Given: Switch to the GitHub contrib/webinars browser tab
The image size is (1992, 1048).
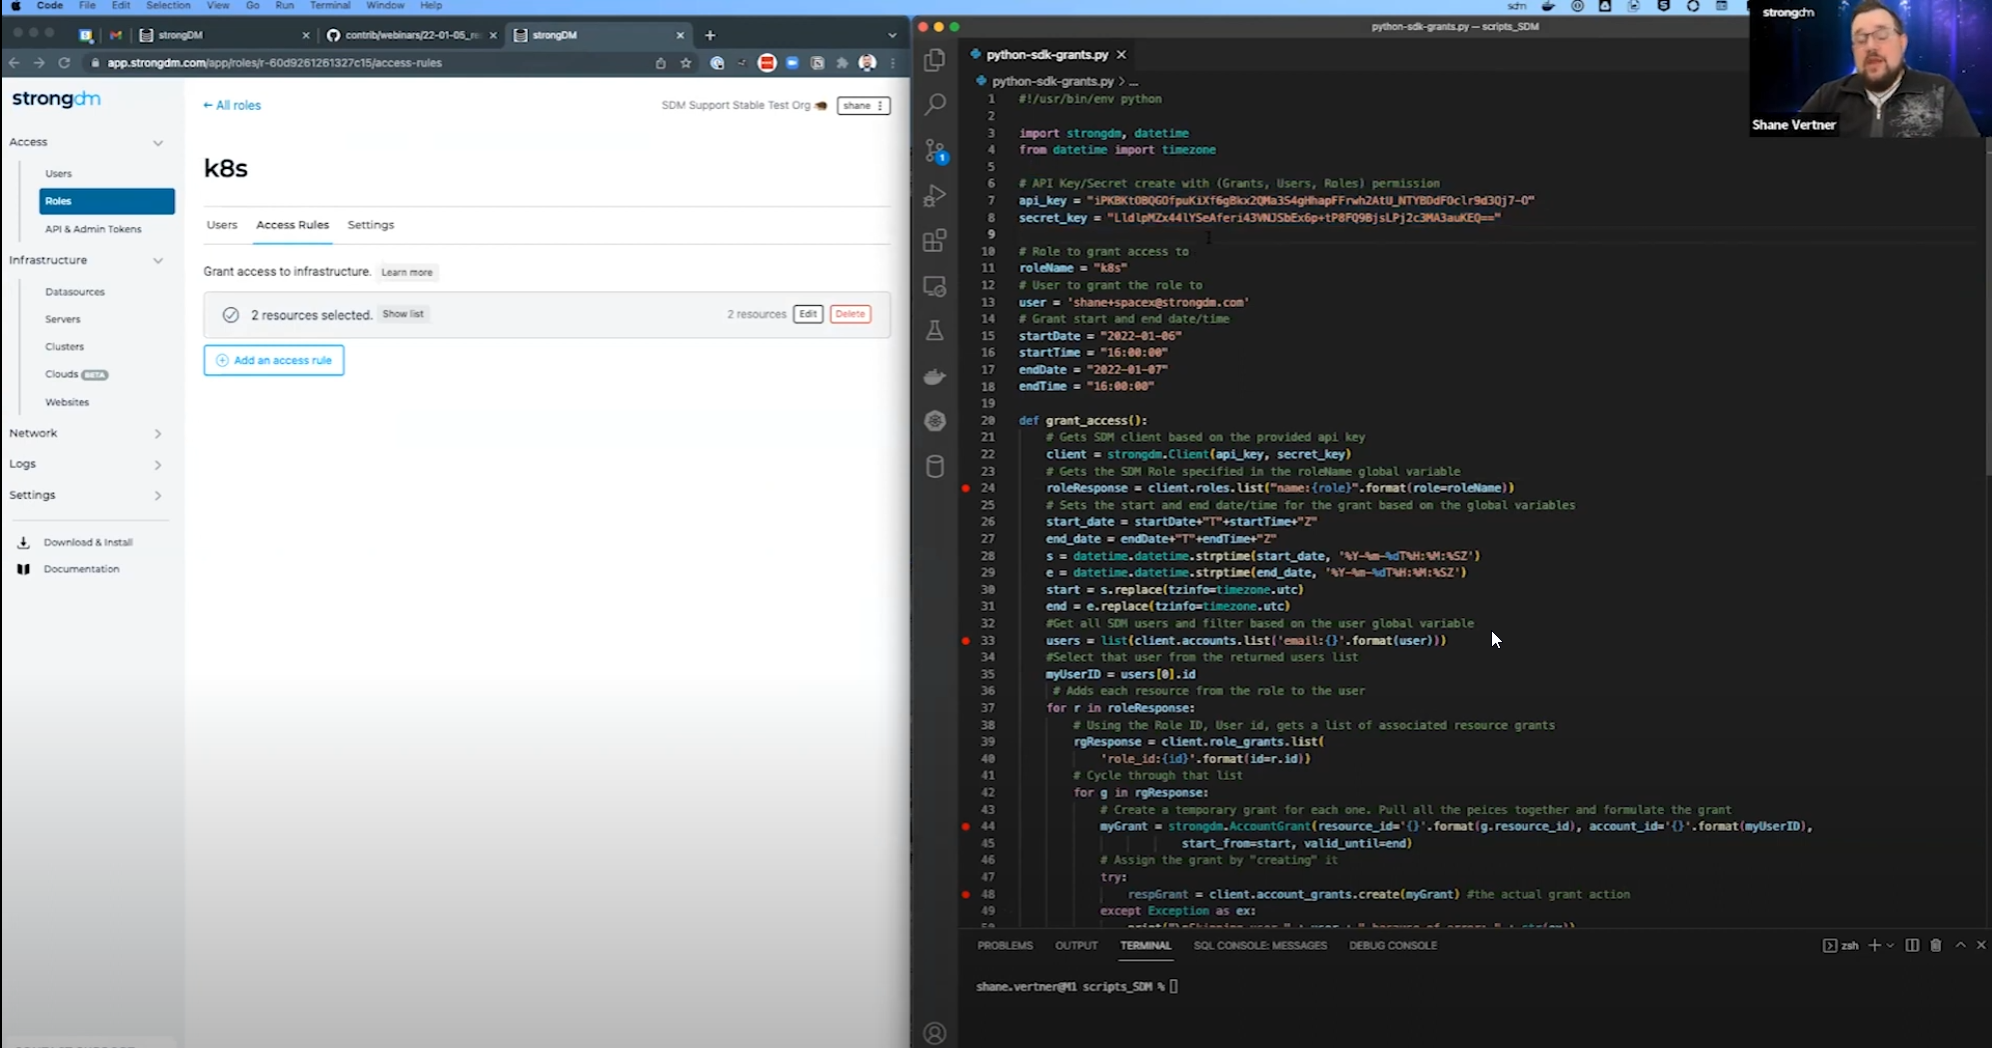Looking at the screenshot, I should pos(412,35).
